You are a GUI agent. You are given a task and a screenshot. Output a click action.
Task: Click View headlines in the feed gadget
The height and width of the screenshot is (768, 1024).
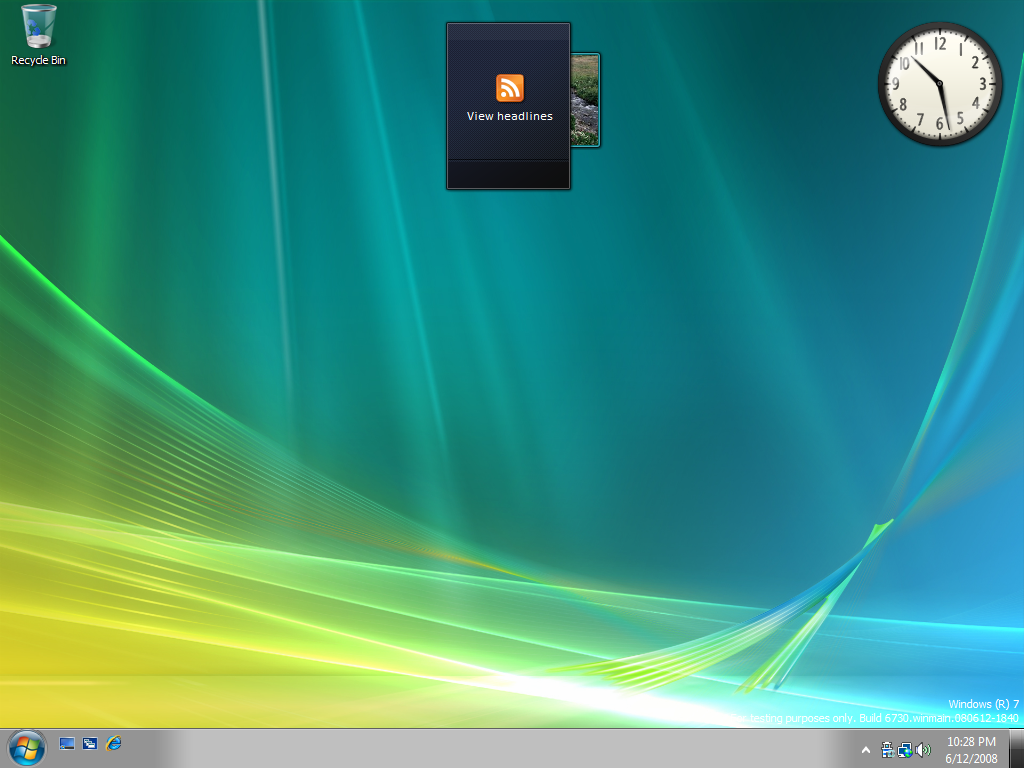[x=509, y=116]
